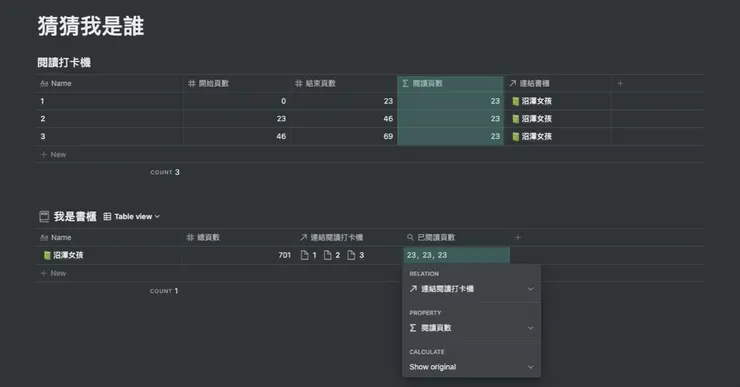Image resolution: width=740 pixels, height=387 pixels.
Task: Select 閱讀頁數 cell of row 3
Action: pyautogui.click(x=451, y=136)
